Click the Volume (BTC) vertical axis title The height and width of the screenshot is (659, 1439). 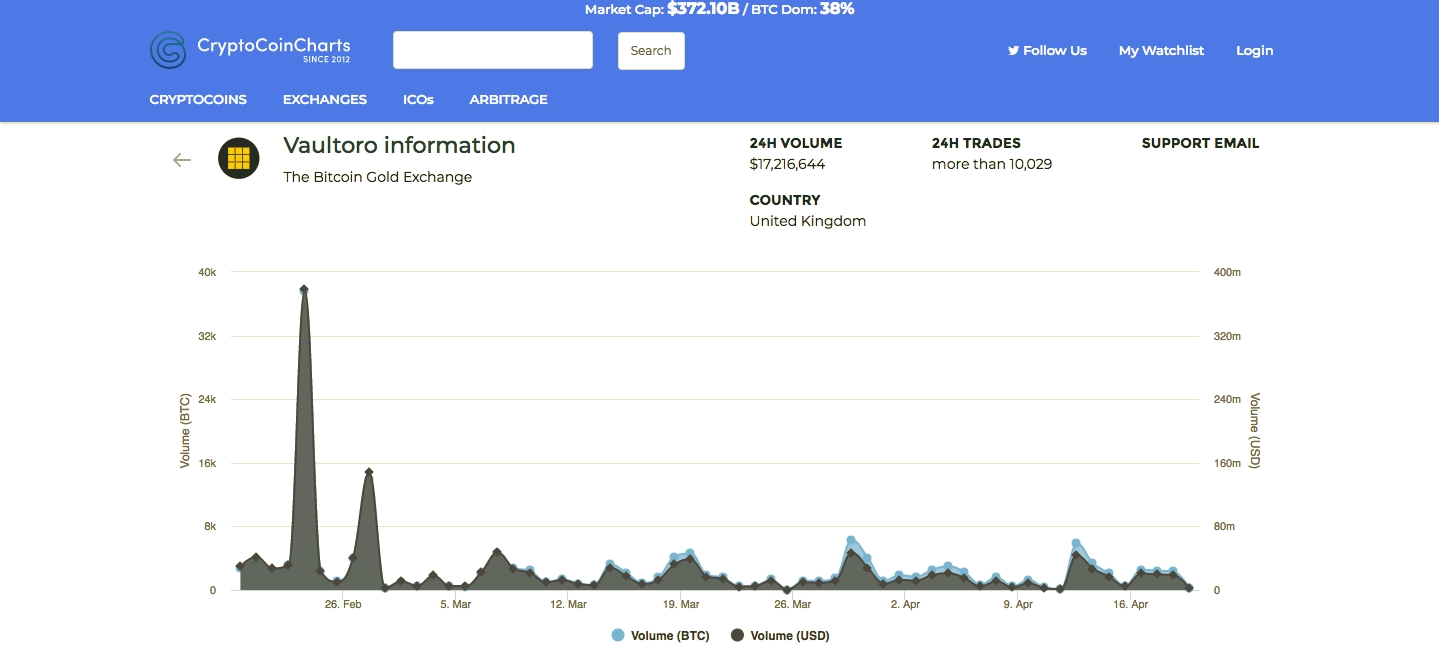click(x=185, y=431)
